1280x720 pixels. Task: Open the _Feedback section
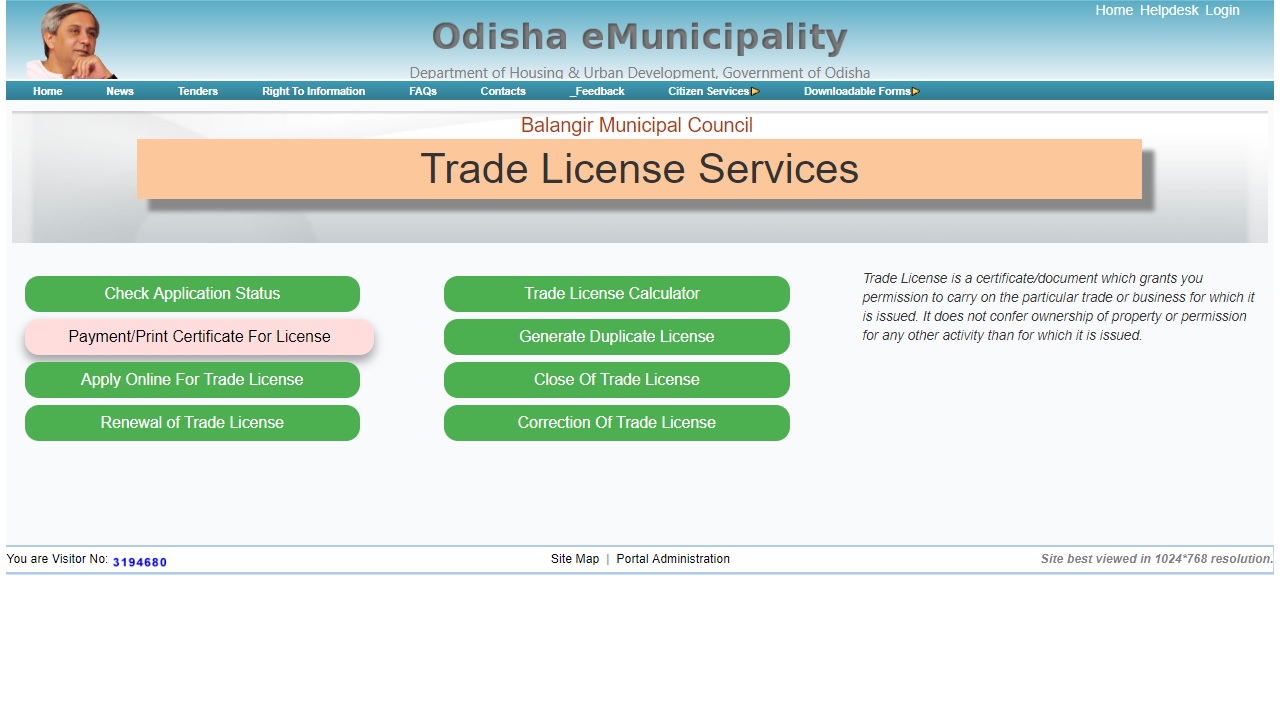596,91
